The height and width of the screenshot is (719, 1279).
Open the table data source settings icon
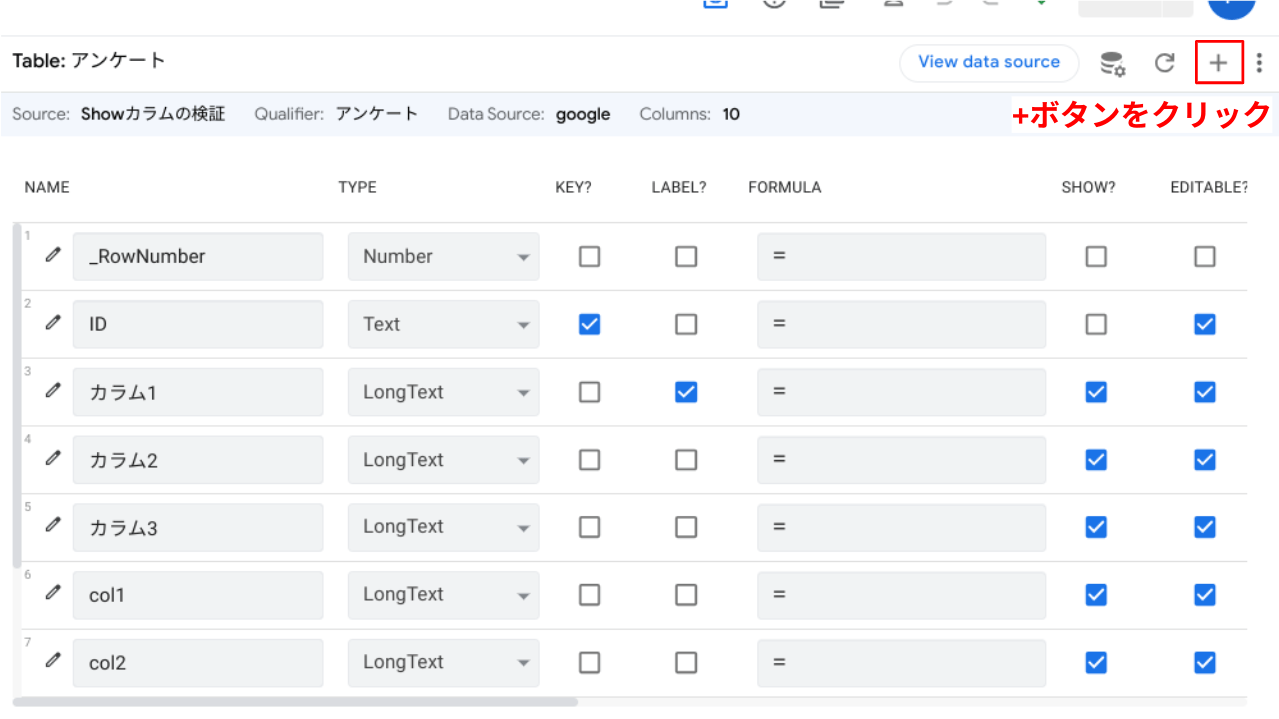[x=1112, y=64]
